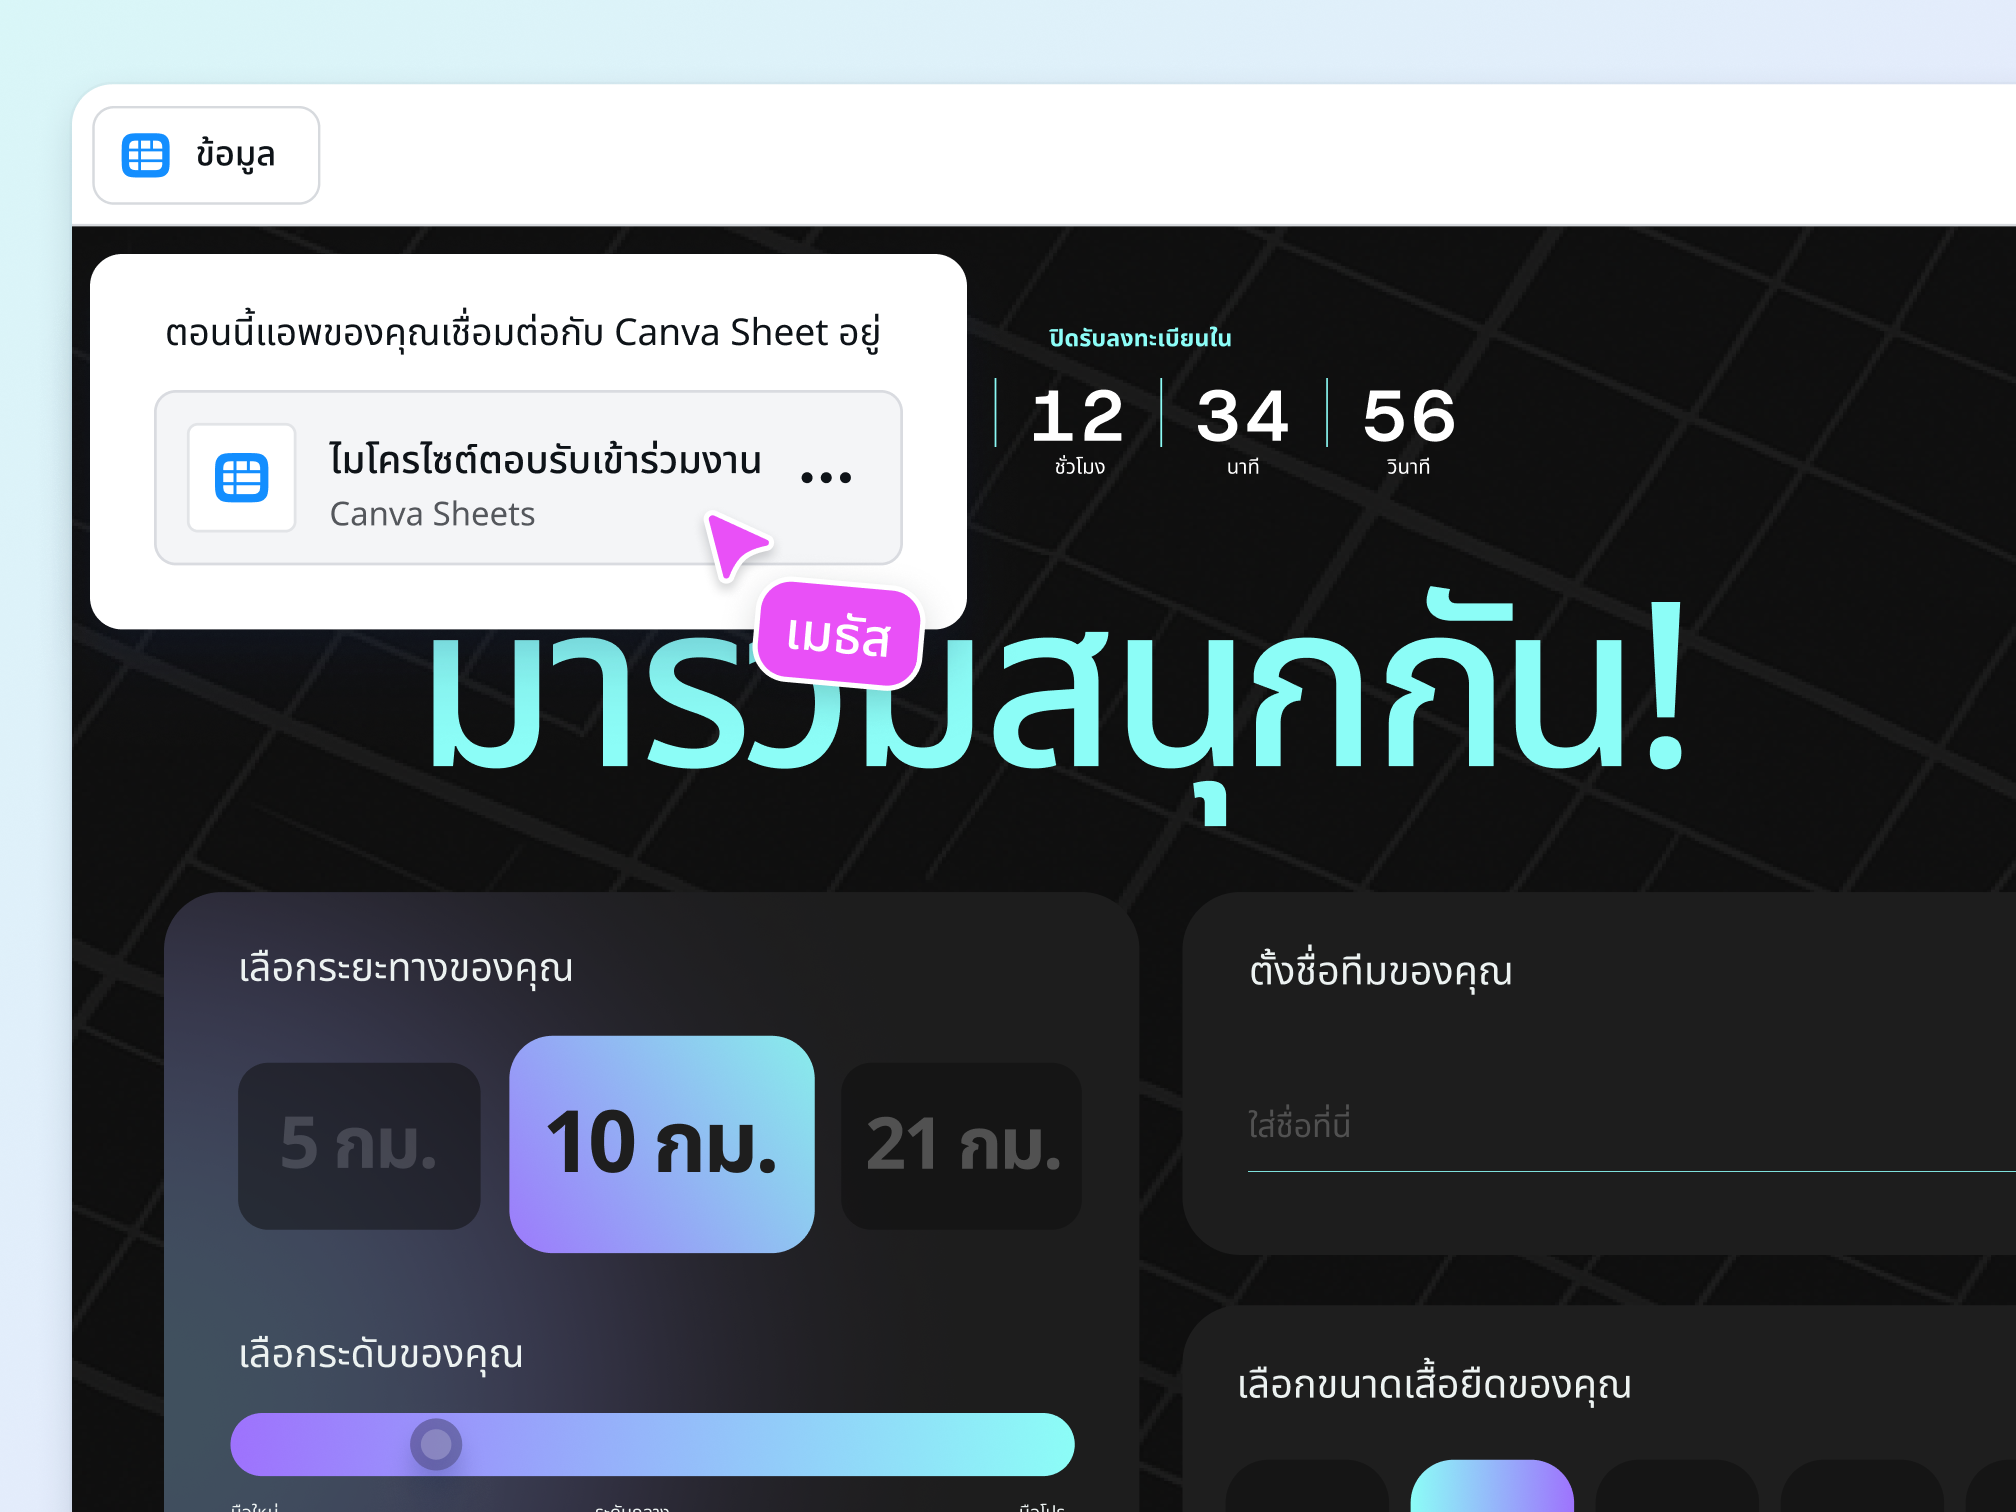Click the skill level slider handle
The image size is (2016, 1512).
(436, 1444)
